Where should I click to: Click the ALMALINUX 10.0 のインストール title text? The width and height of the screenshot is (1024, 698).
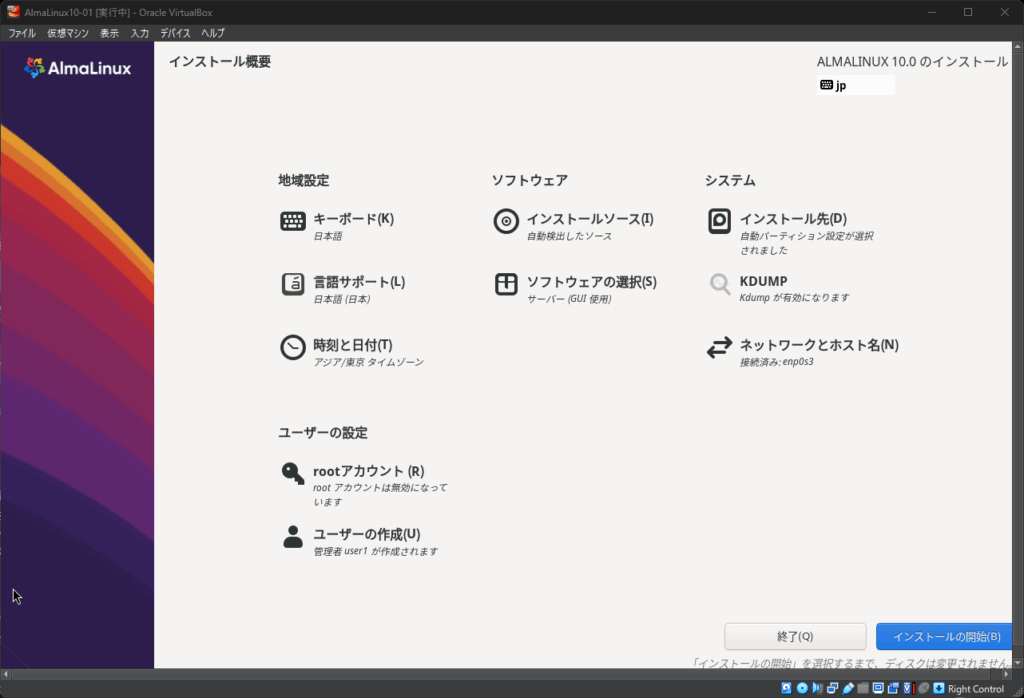912,61
